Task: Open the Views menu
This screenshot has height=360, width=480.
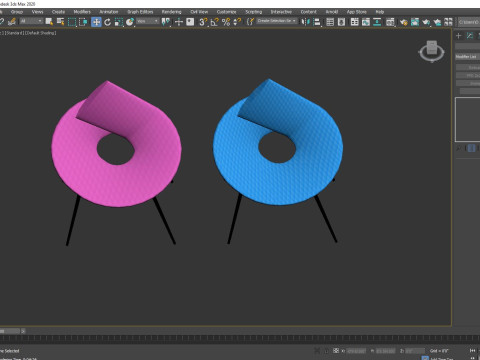Action: pos(37,12)
